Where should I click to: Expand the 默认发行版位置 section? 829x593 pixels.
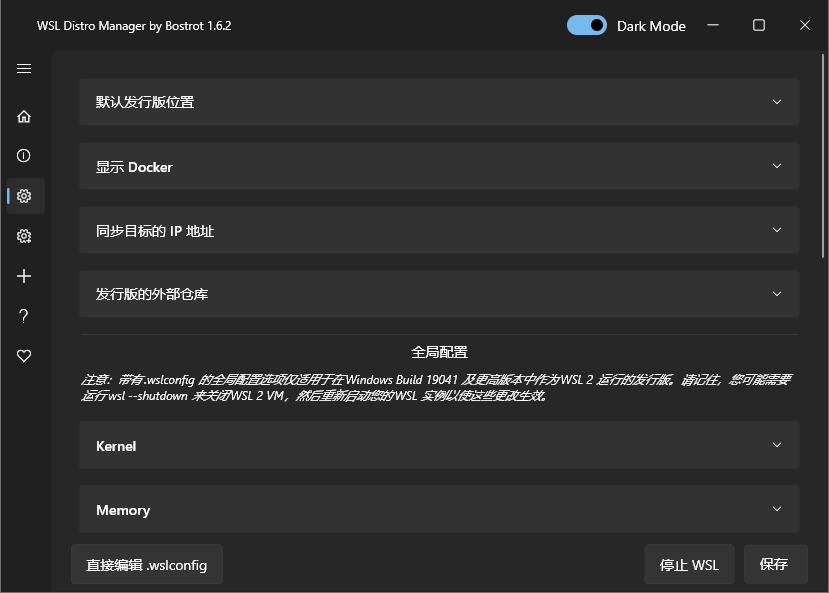(x=439, y=102)
